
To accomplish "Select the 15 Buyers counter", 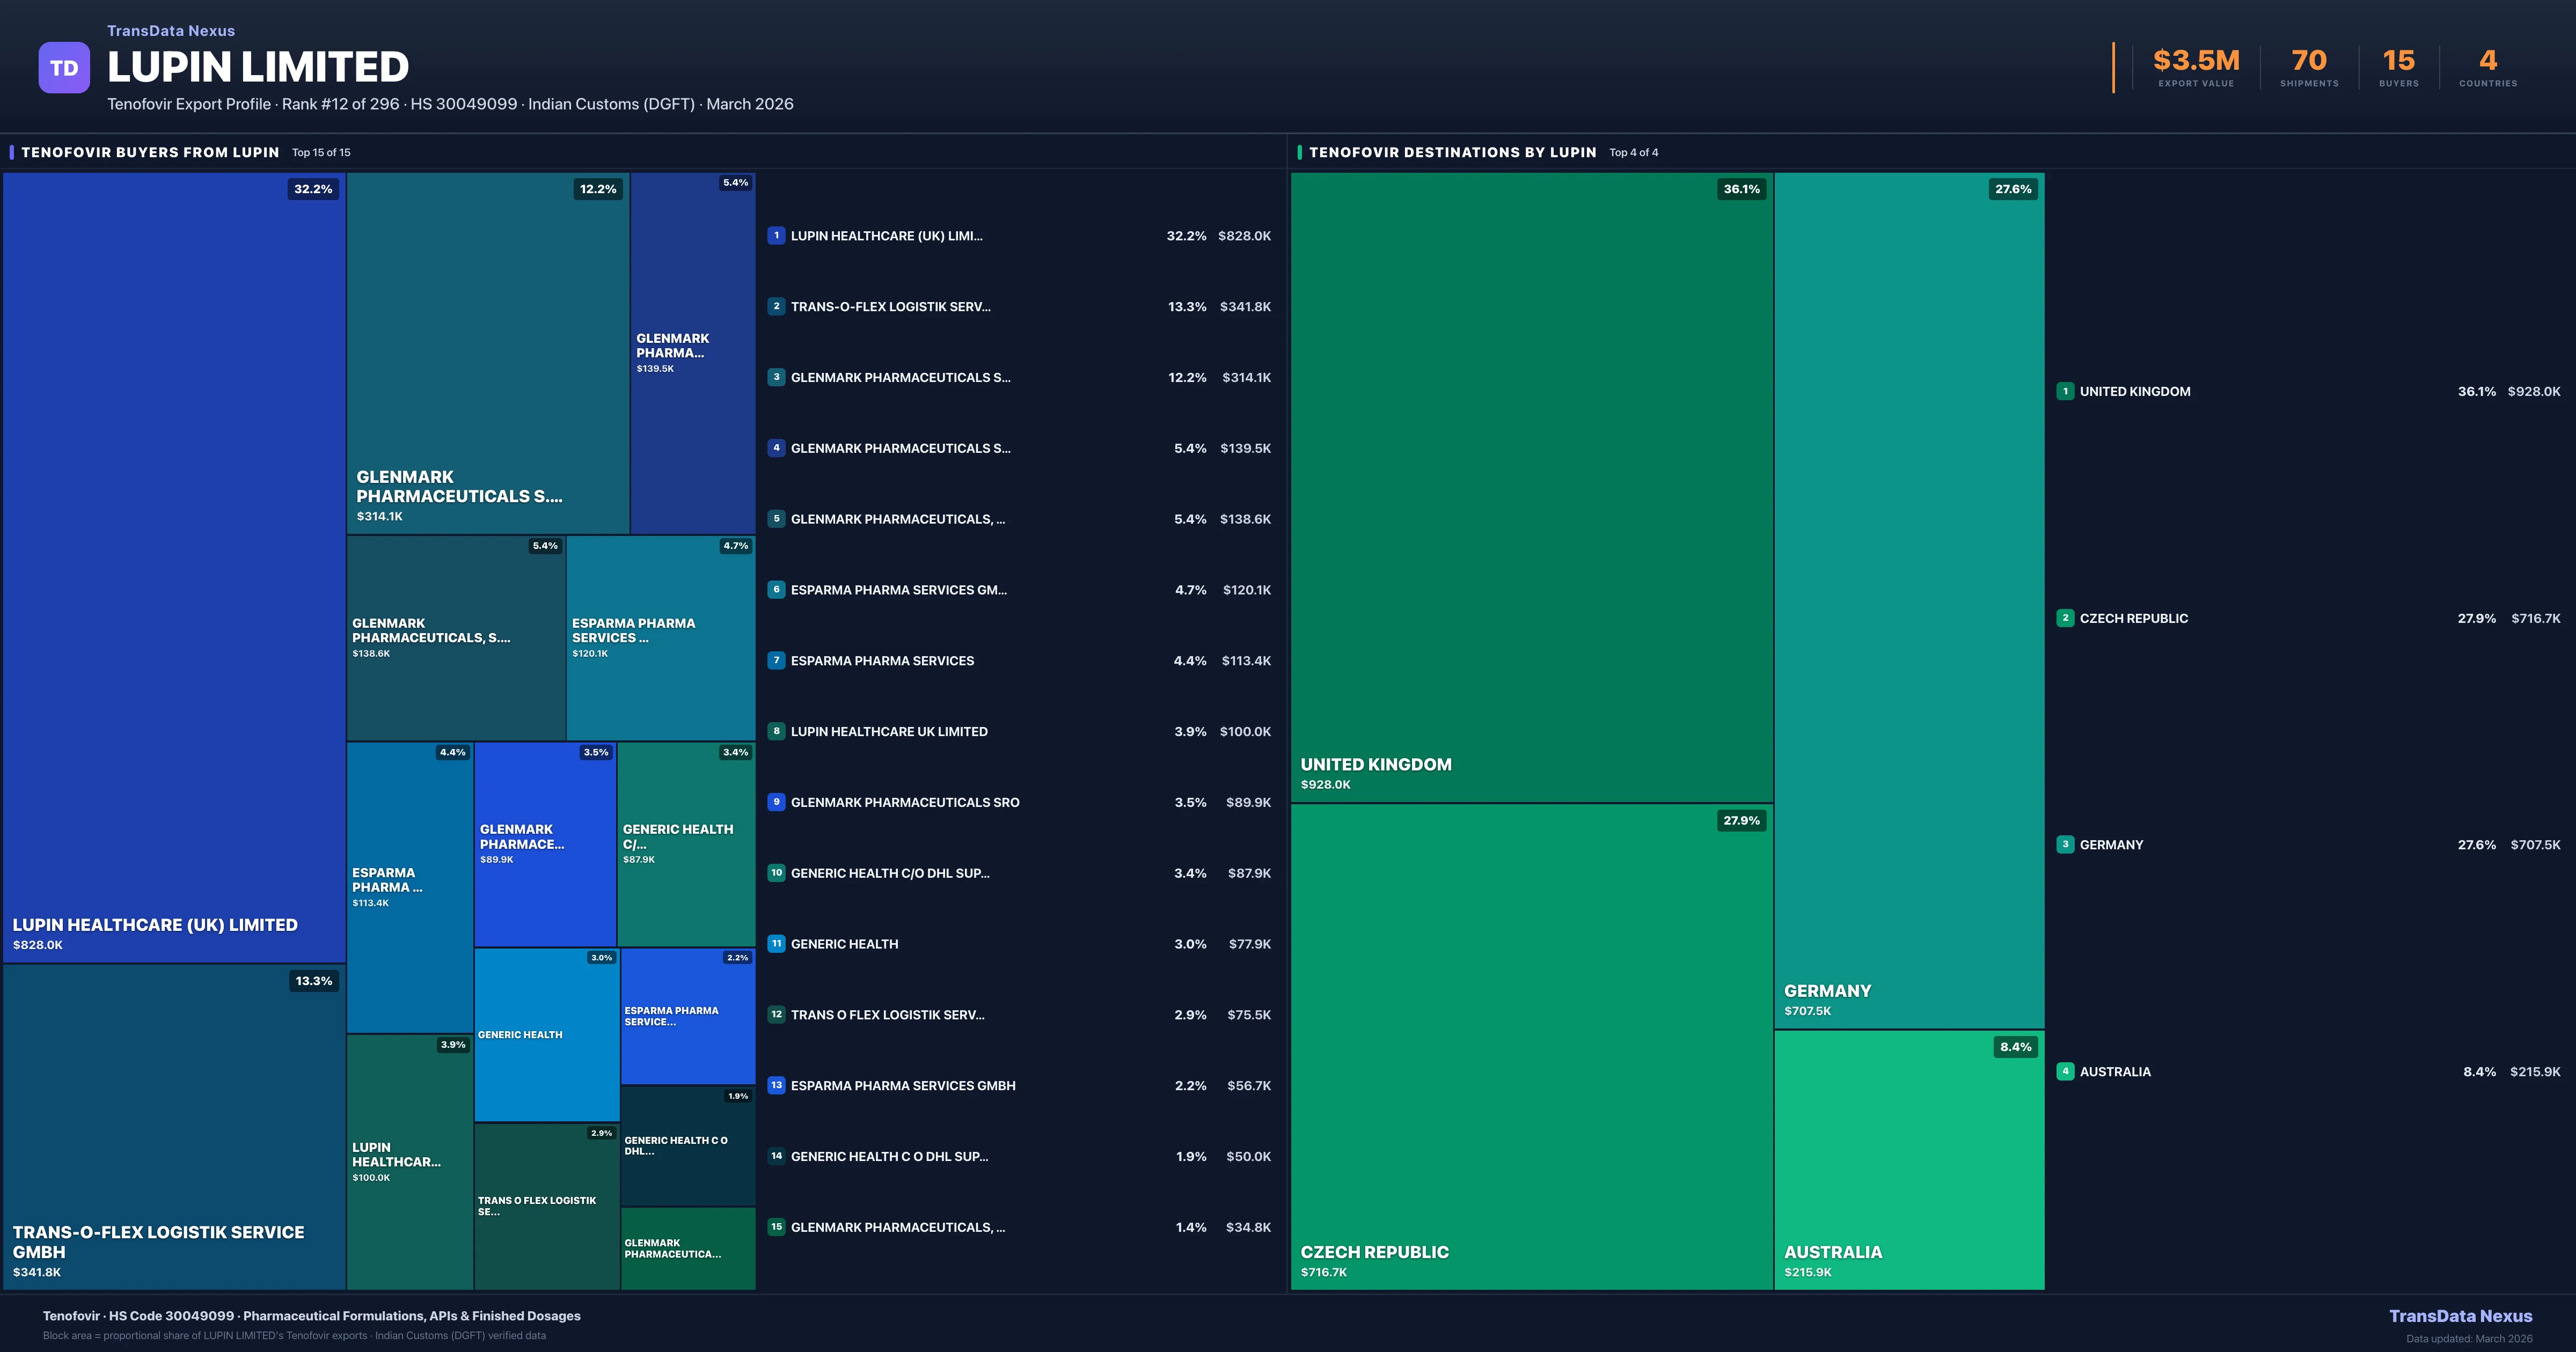I will point(2398,67).
